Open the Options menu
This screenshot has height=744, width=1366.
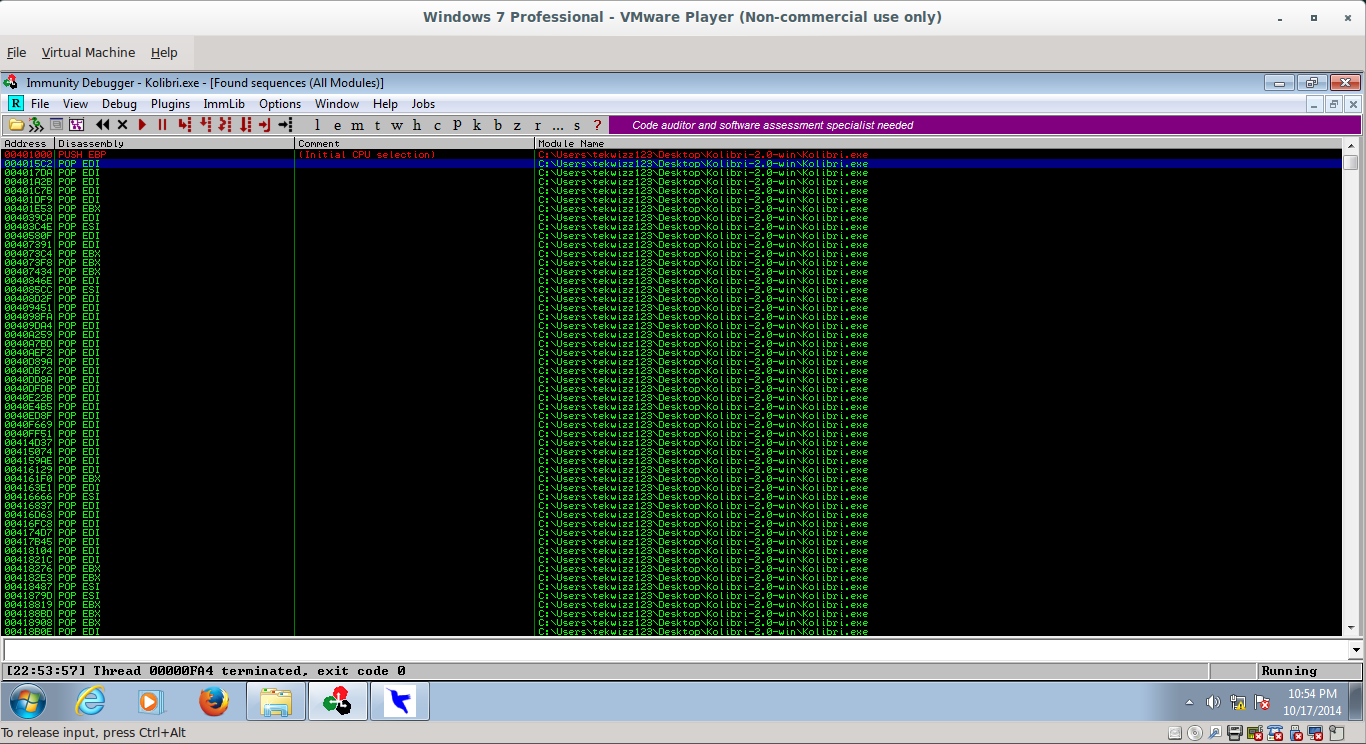[x=280, y=104]
